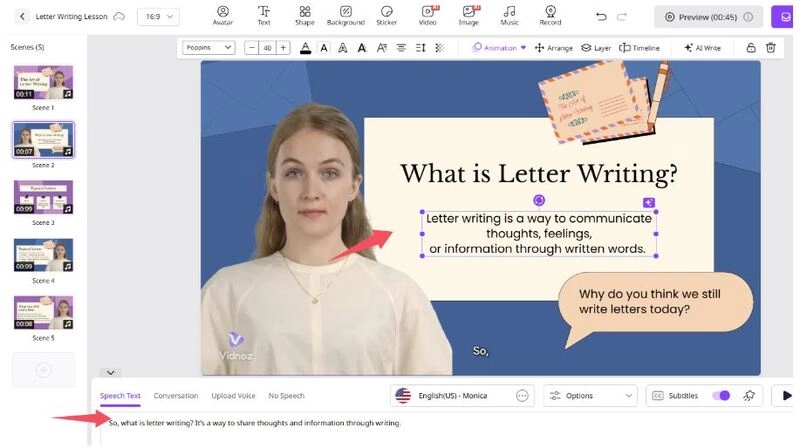Click the font size value 40
Viewport: 800px width, 448px height.
point(267,48)
